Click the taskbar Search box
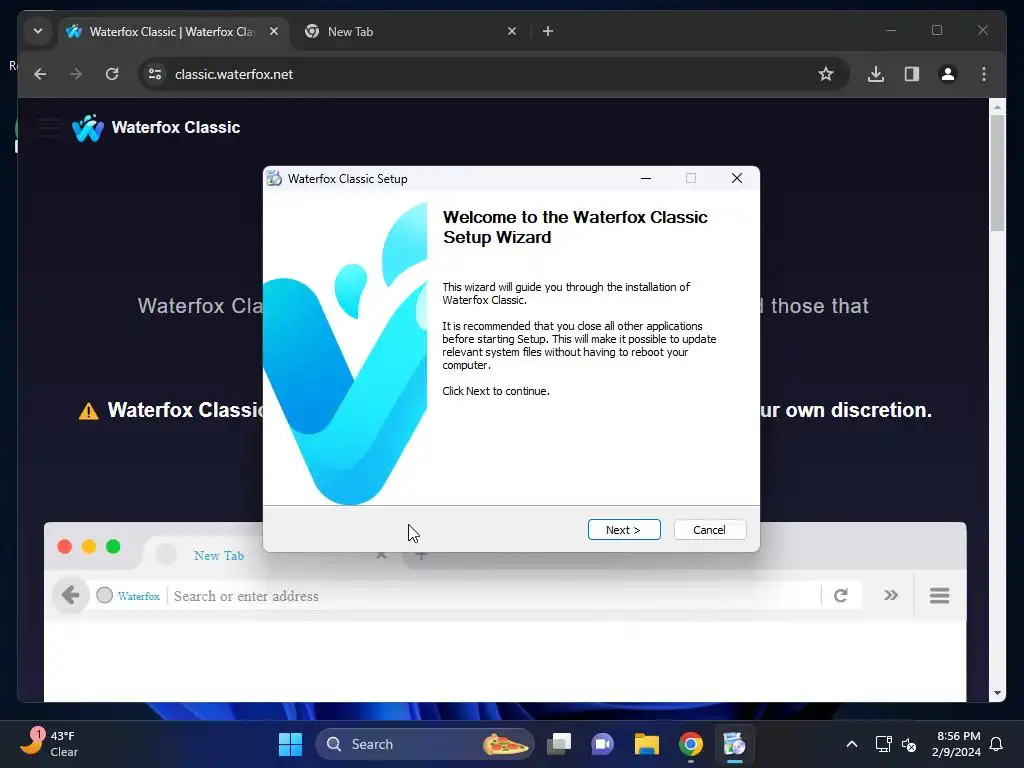This screenshot has width=1024, height=768. (424, 744)
